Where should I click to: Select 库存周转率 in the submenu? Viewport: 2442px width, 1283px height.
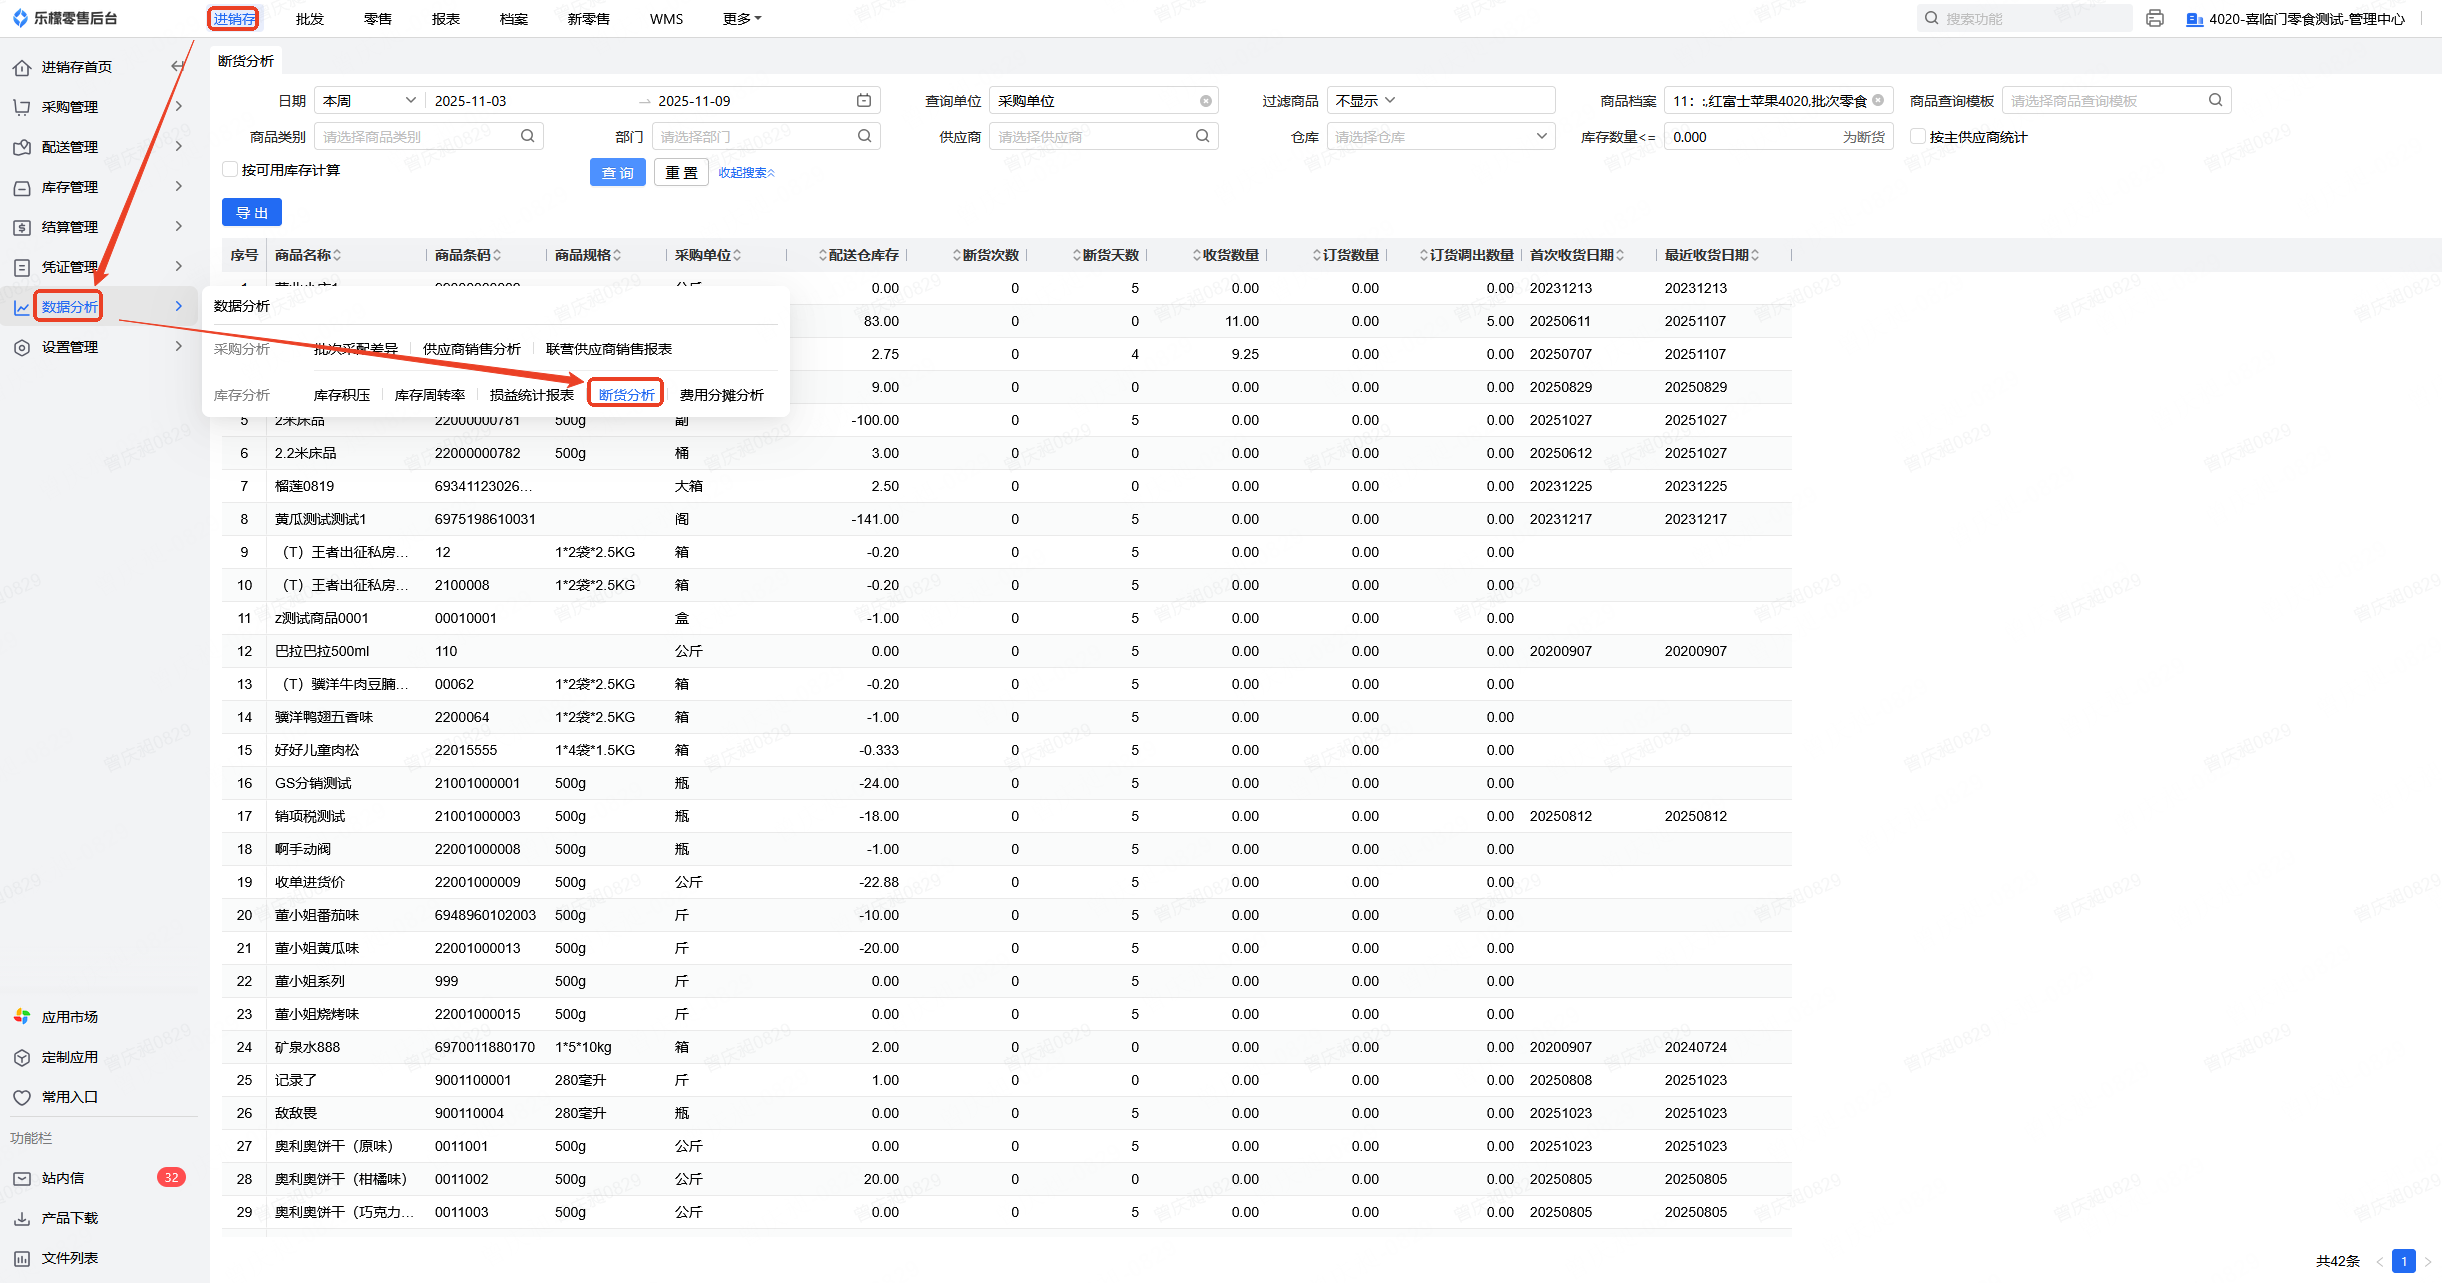(429, 395)
